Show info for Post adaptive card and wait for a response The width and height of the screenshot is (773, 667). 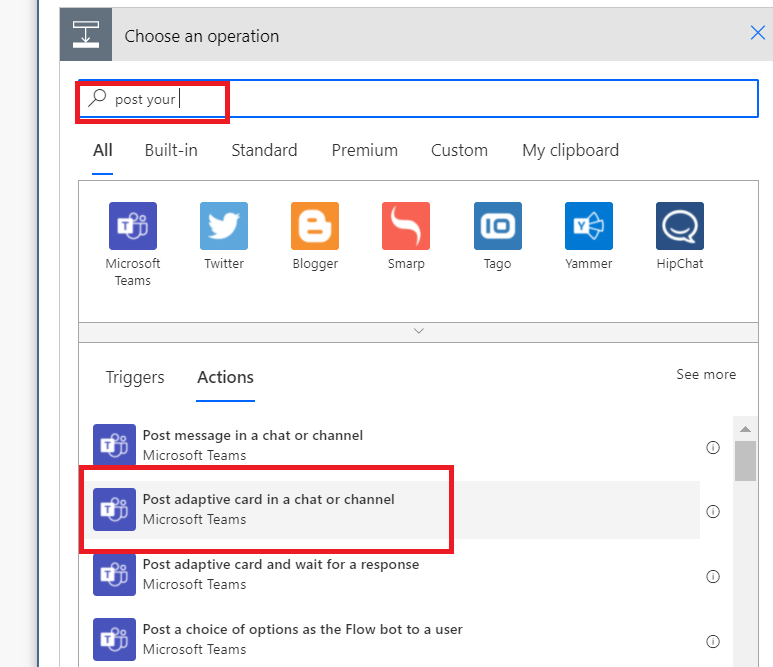[713, 576]
